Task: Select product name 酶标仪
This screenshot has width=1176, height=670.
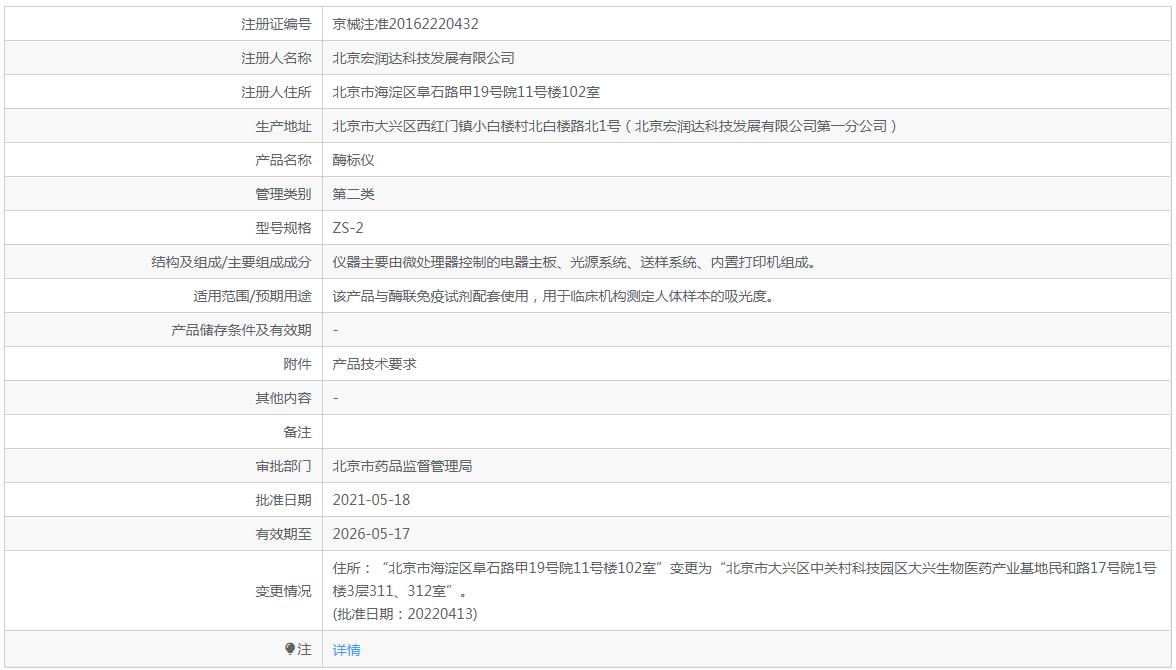Action: [353, 160]
